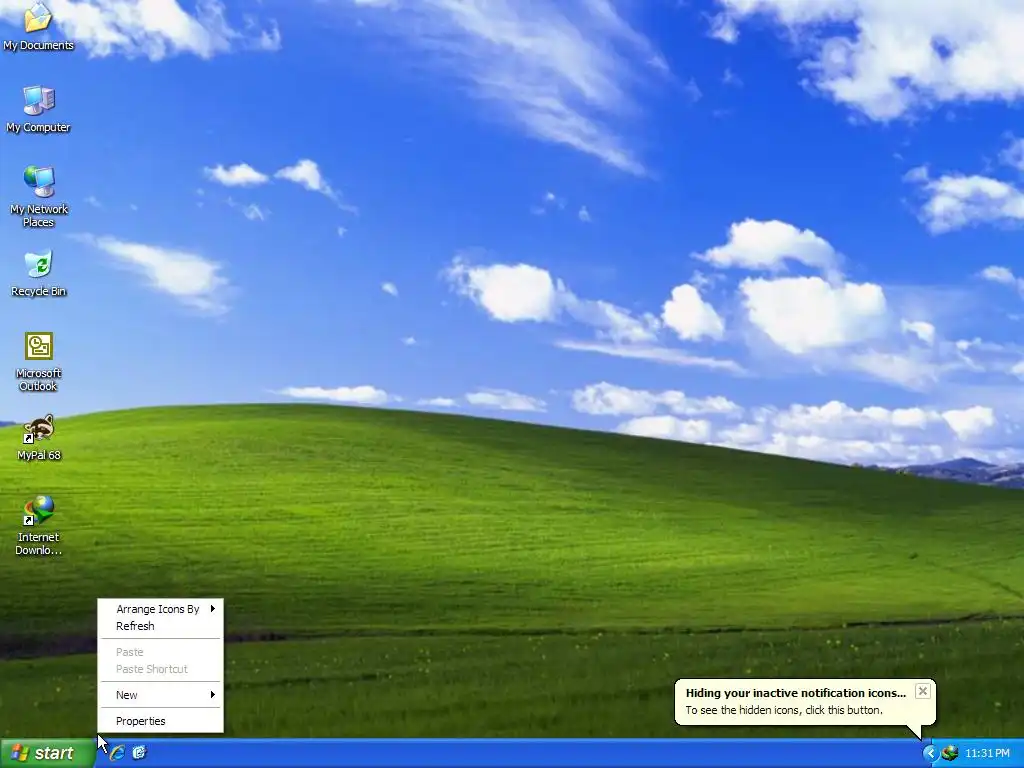Choose Refresh from the context menu
This screenshot has height=768, width=1024.
tap(161, 626)
